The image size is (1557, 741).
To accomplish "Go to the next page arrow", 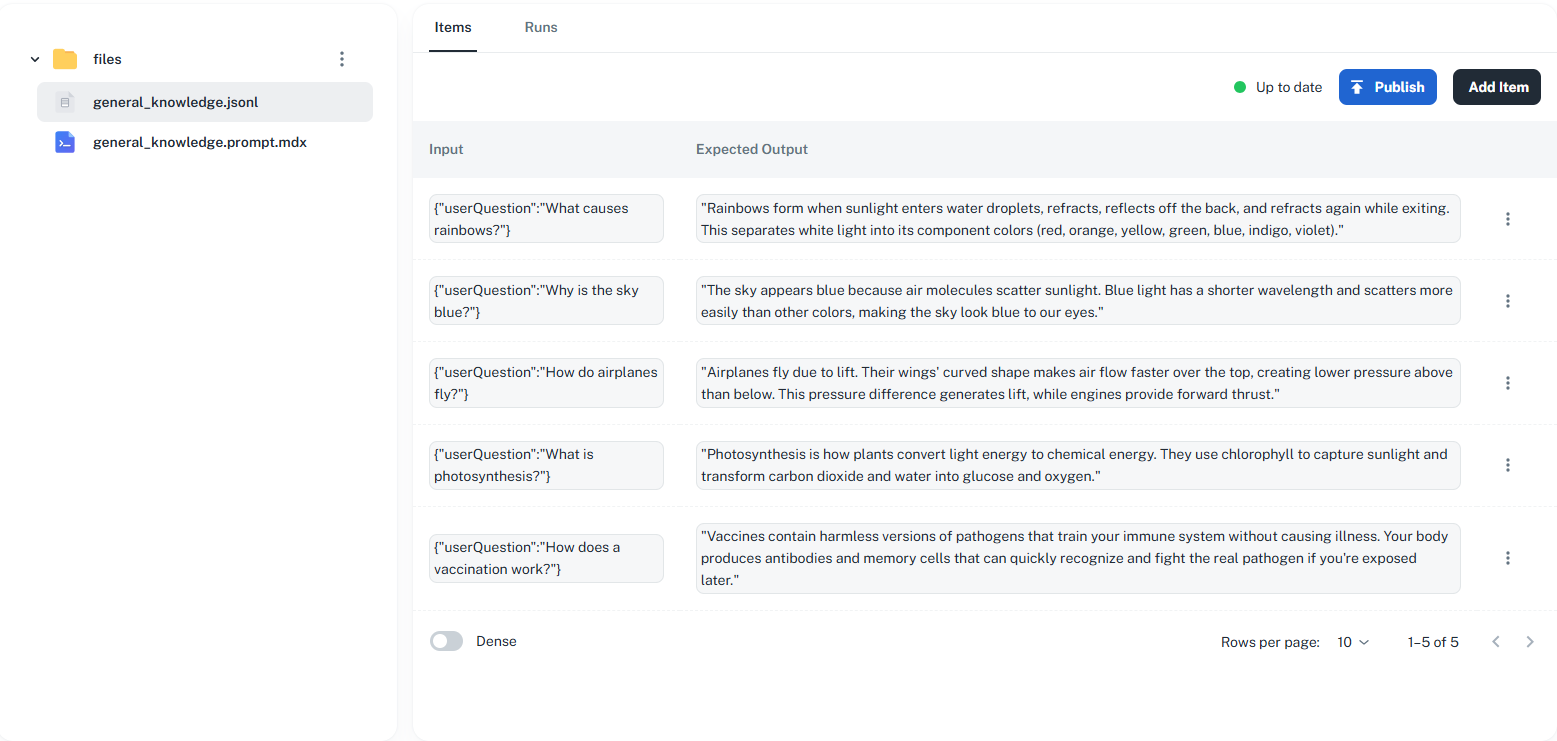I will tap(1530, 642).
